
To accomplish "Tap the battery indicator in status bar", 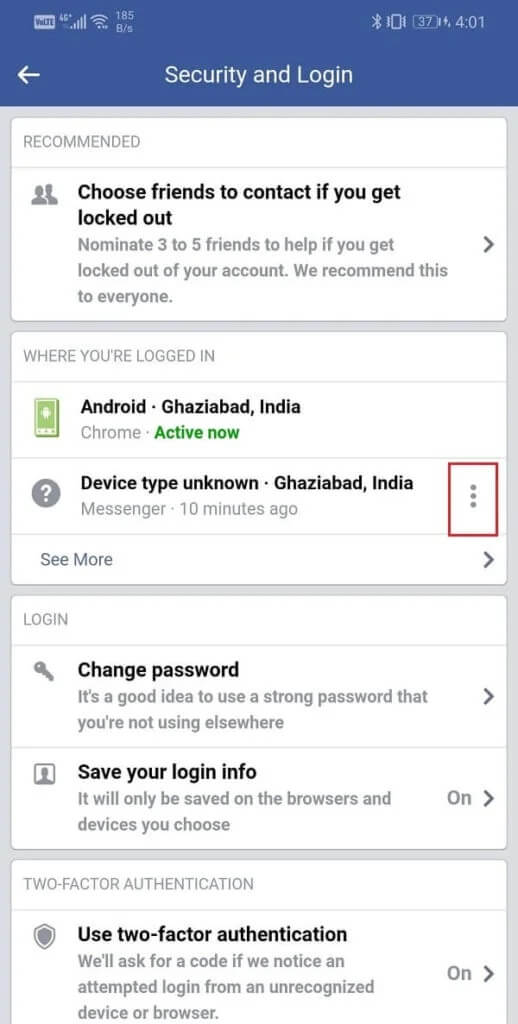I will [x=425, y=22].
